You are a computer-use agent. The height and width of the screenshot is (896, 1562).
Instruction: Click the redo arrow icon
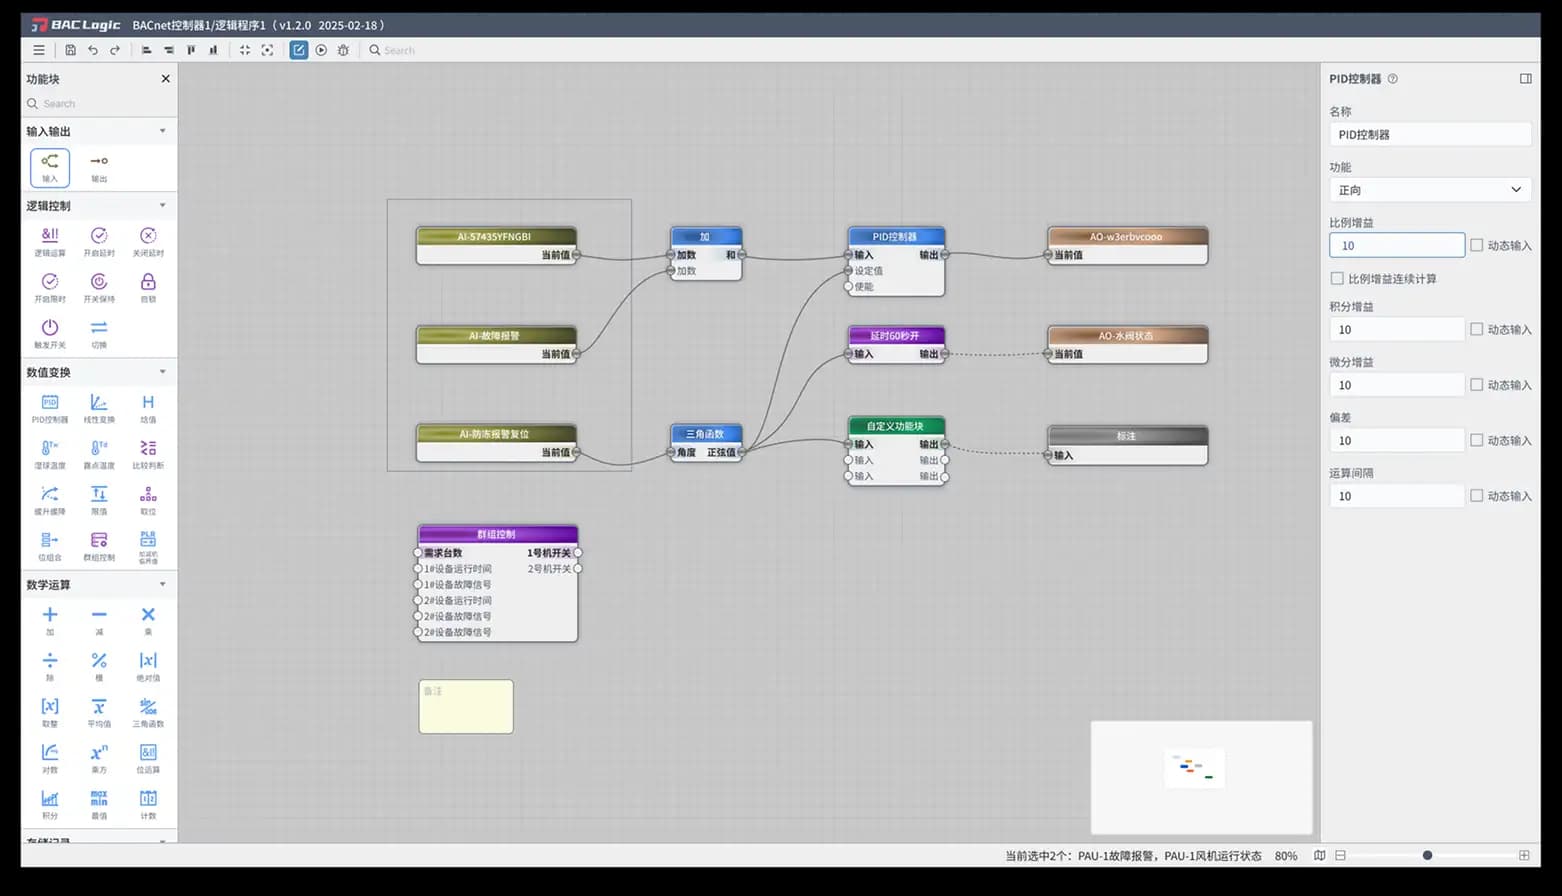pyautogui.click(x=115, y=50)
